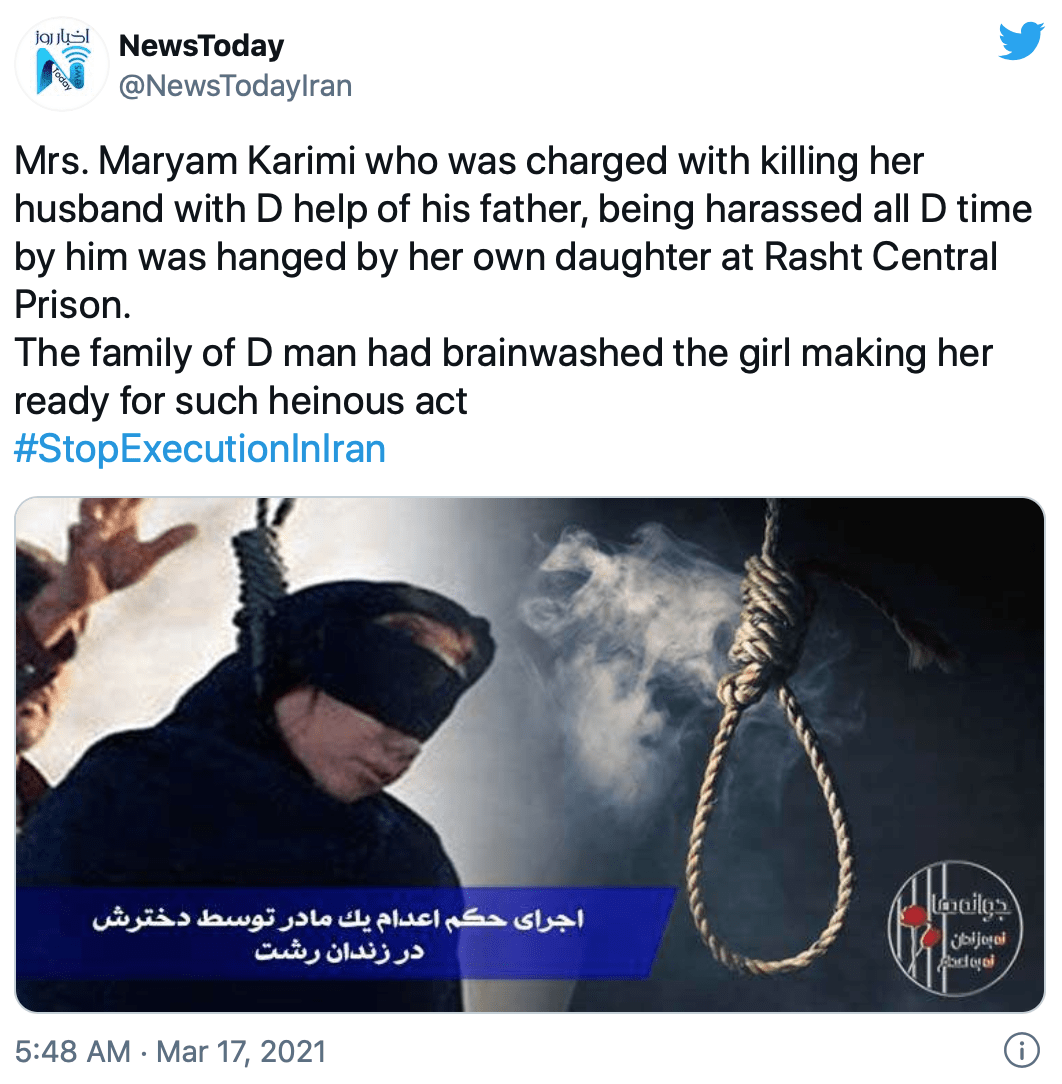Click 'The family of D man' sentence
This screenshot has height=1084, width=1062.
(x=186, y=353)
